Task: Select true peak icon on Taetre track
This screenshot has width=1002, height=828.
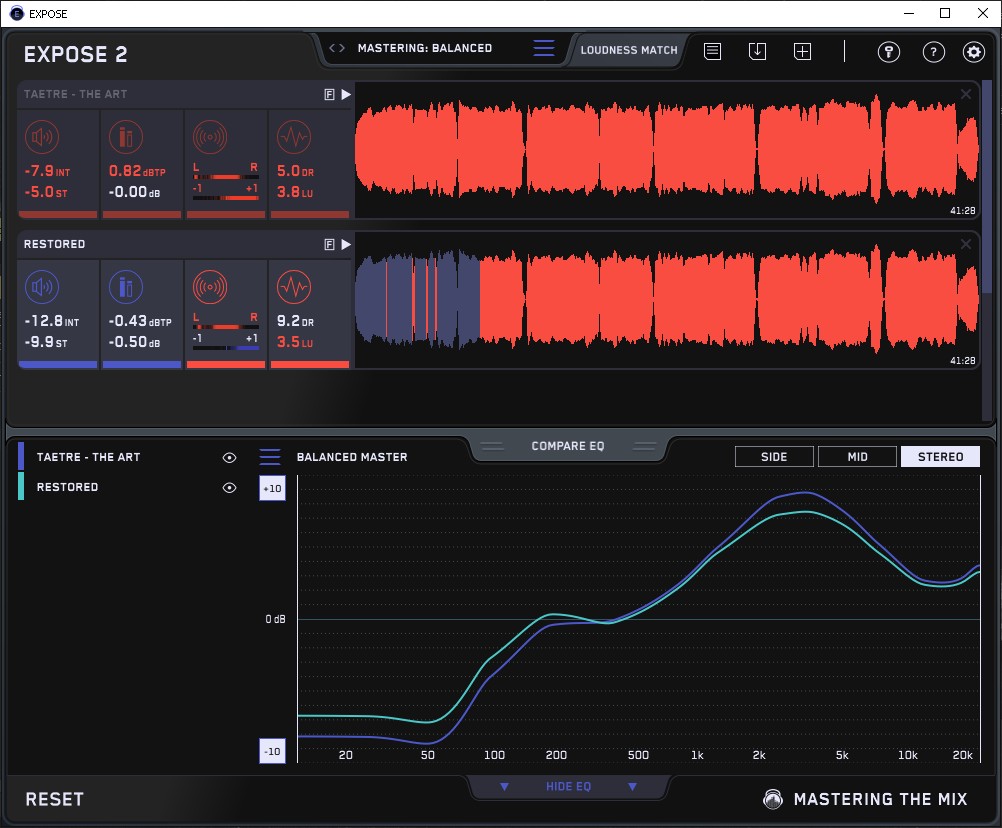Action: [x=126, y=137]
